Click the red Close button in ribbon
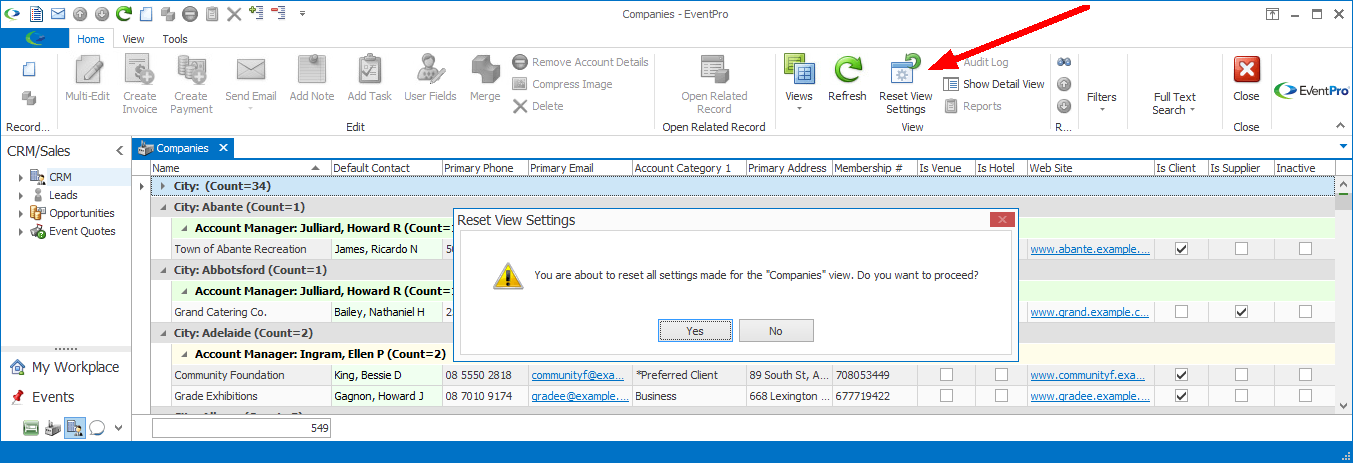This screenshot has height=463, width=1353. pos(1246,79)
